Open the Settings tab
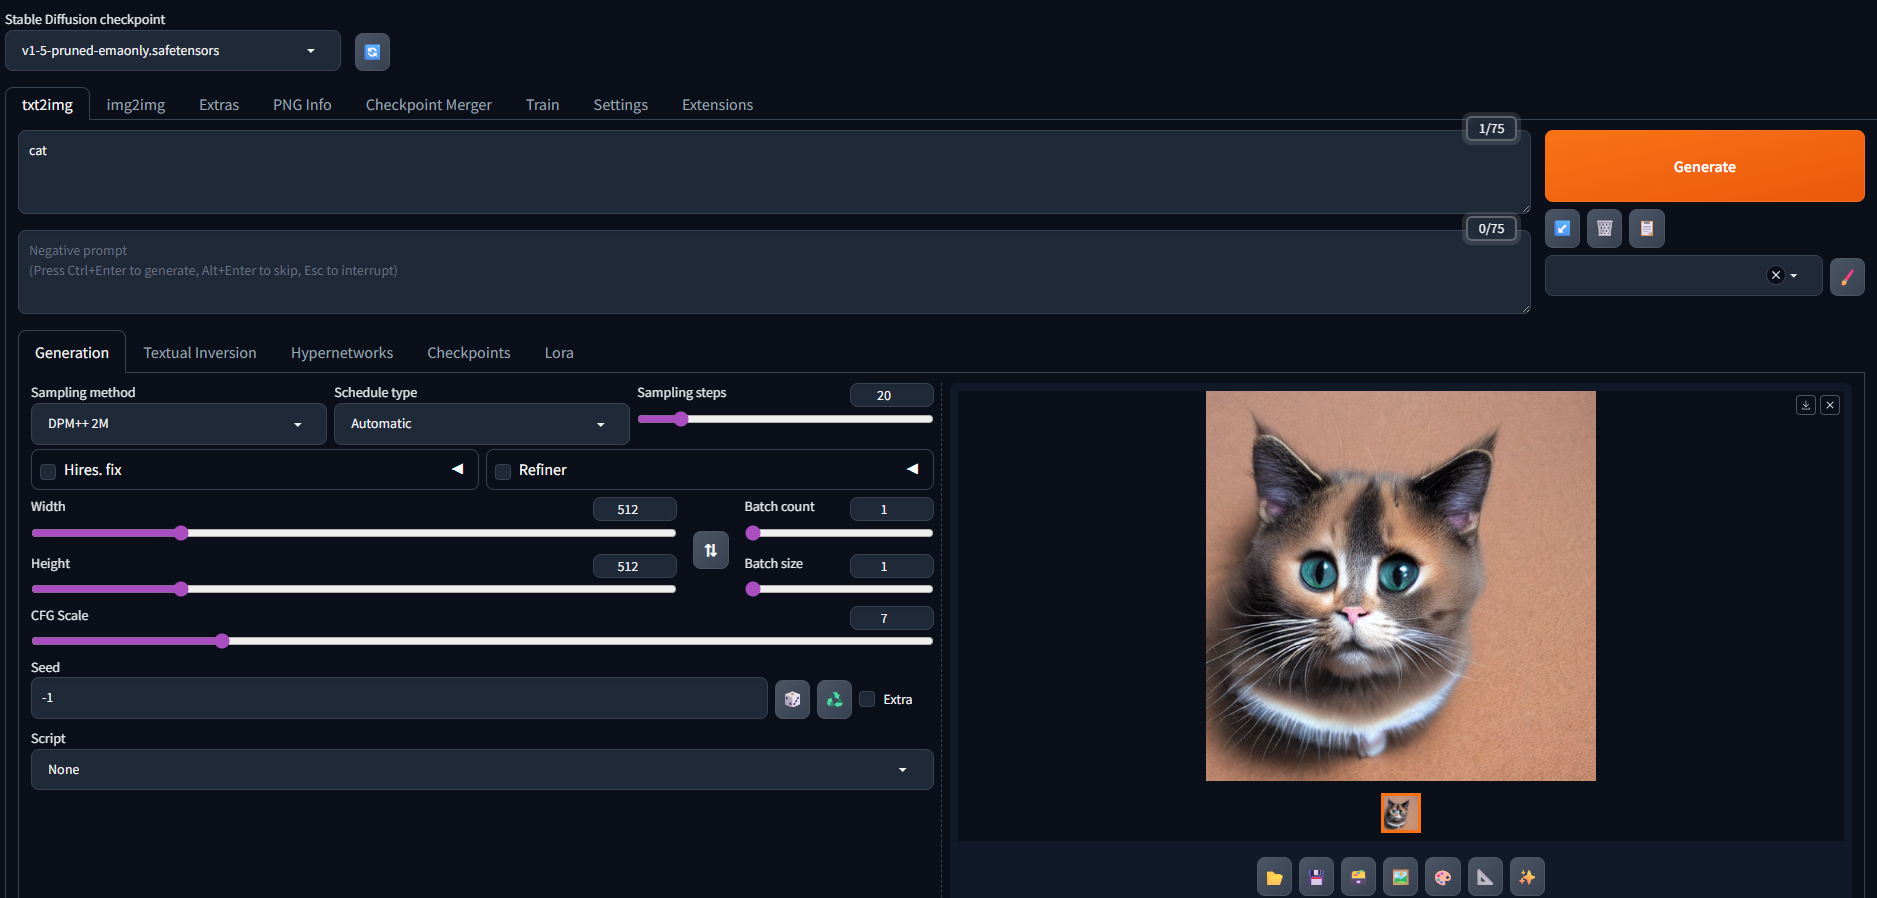The width and height of the screenshot is (1877, 898). coord(620,105)
